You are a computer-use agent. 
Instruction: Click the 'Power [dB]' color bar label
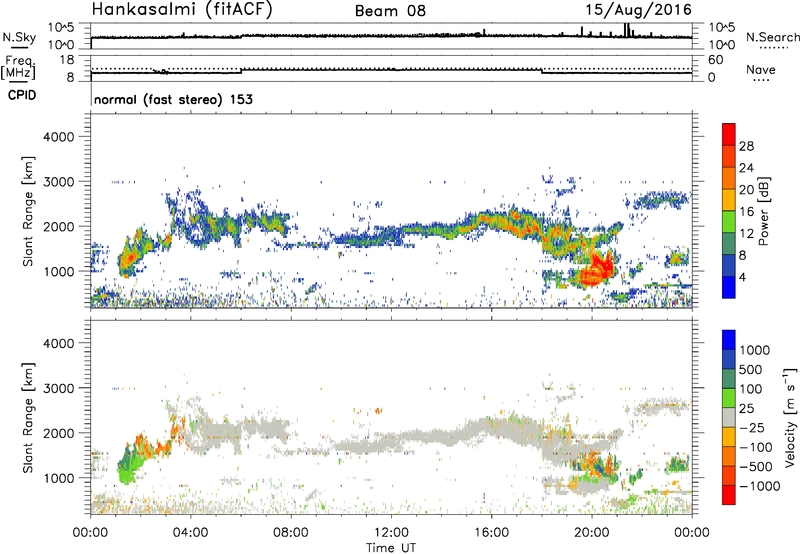(x=763, y=211)
